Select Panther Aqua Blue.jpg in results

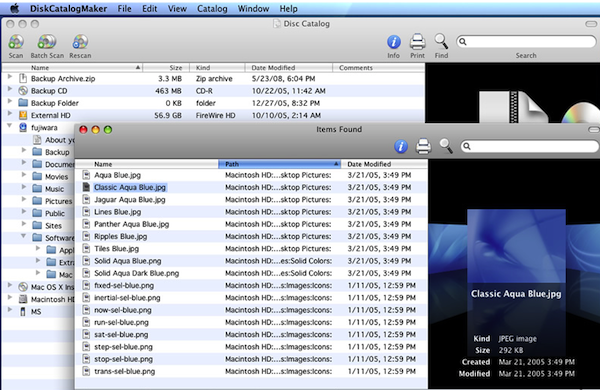point(132,224)
